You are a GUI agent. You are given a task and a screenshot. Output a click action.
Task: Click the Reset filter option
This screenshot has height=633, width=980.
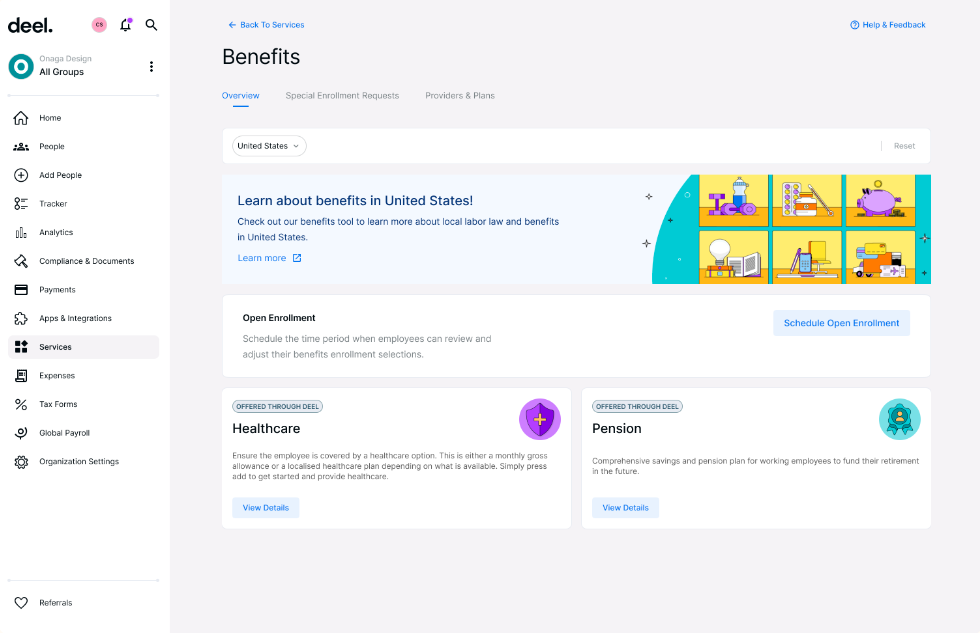[x=904, y=146]
